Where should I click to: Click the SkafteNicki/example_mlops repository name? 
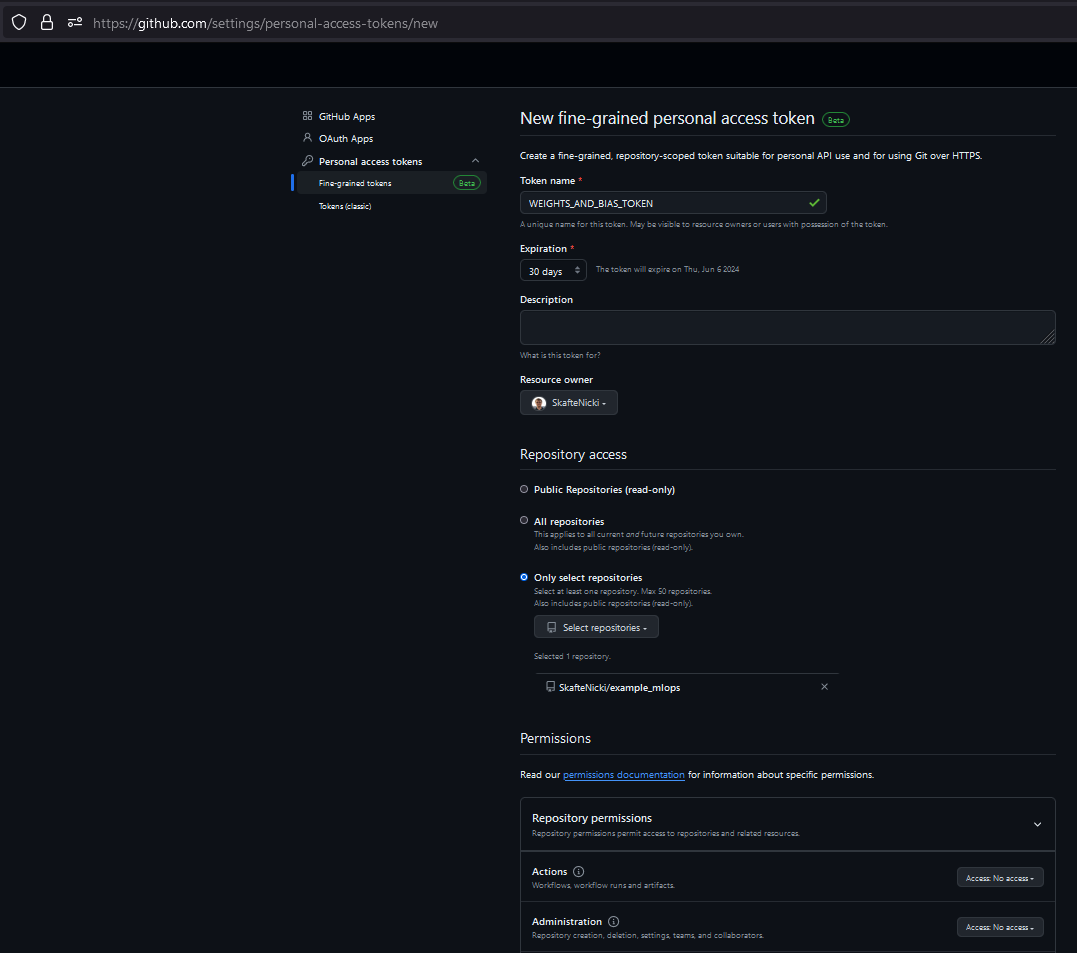(620, 687)
